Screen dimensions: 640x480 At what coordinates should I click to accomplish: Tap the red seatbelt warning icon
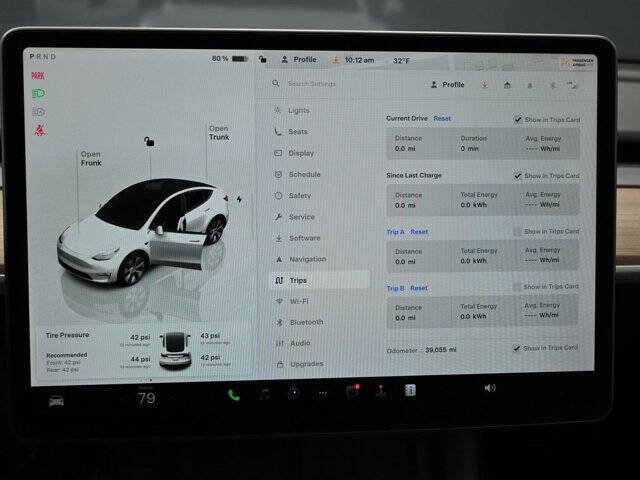tap(40, 131)
